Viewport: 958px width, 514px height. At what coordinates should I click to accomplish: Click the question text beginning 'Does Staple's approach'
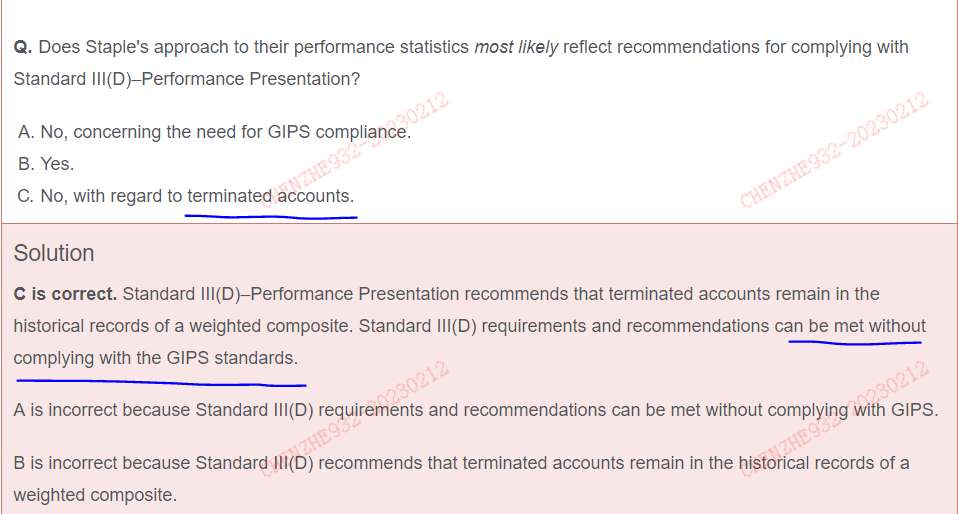[x=461, y=63]
